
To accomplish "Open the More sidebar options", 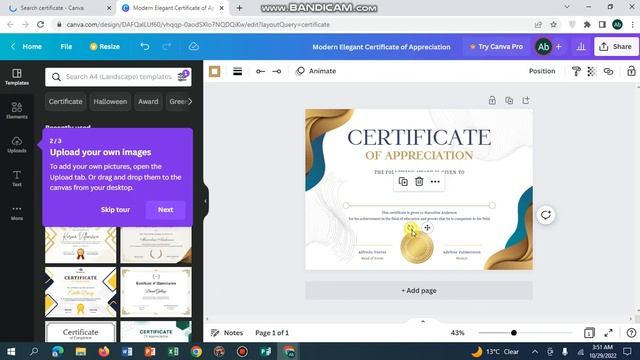I will (x=17, y=212).
